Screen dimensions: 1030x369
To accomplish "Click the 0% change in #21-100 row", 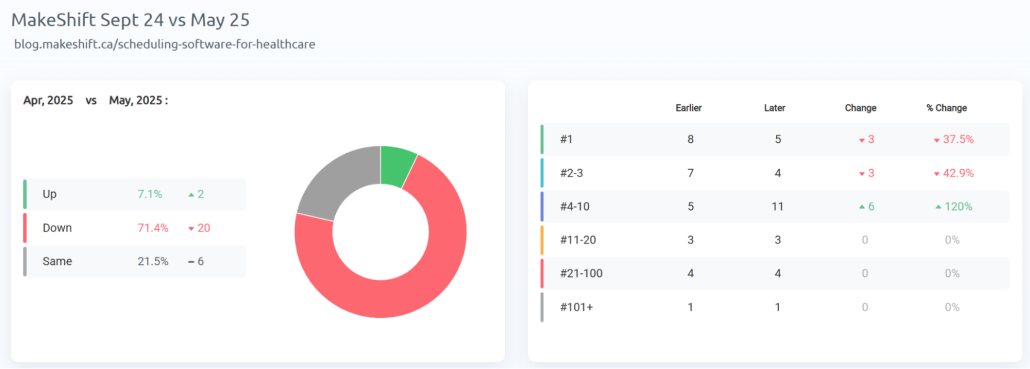I will 952,274.
